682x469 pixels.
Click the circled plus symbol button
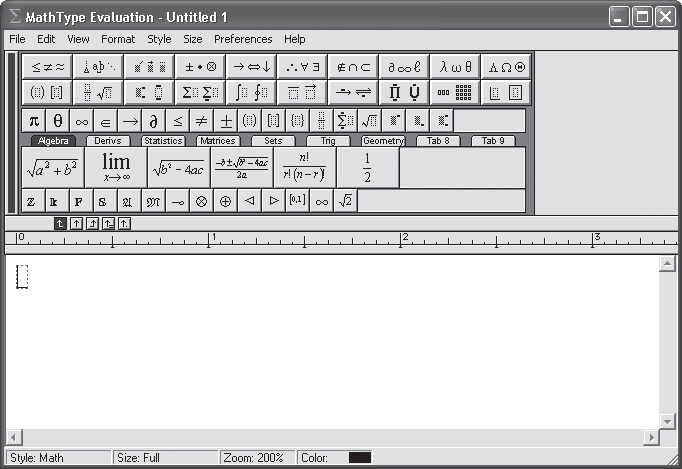point(226,201)
